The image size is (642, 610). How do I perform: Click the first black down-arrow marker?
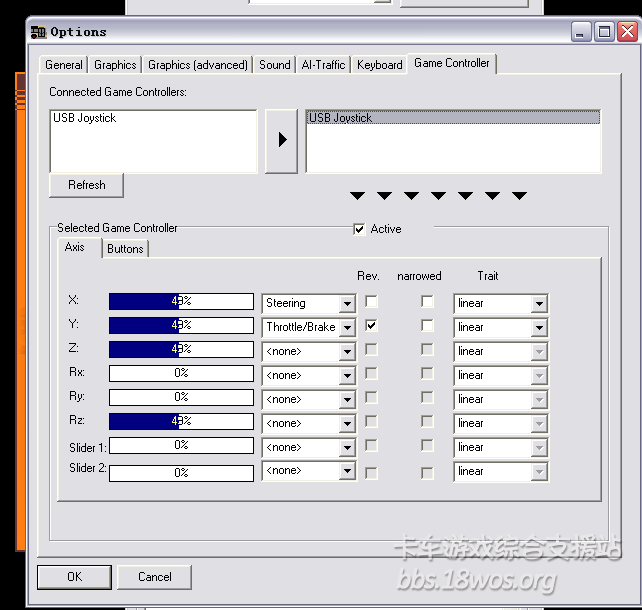click(x=357, y=196)
